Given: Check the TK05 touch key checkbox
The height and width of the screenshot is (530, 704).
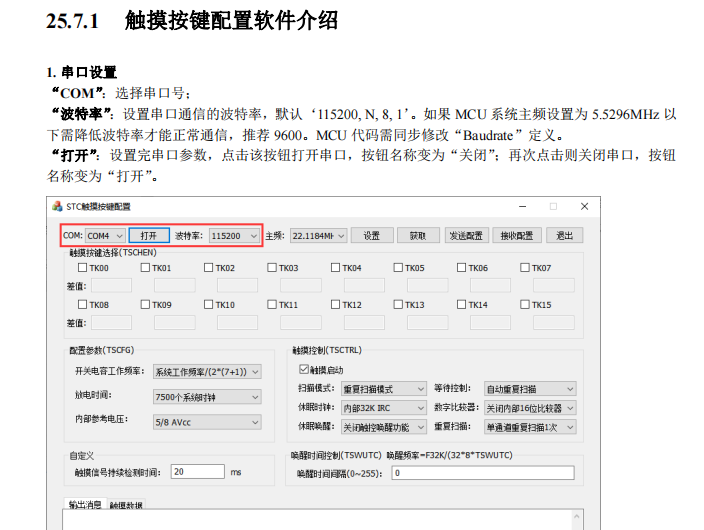Looking at the screenshot, I should tap(398, 268).
